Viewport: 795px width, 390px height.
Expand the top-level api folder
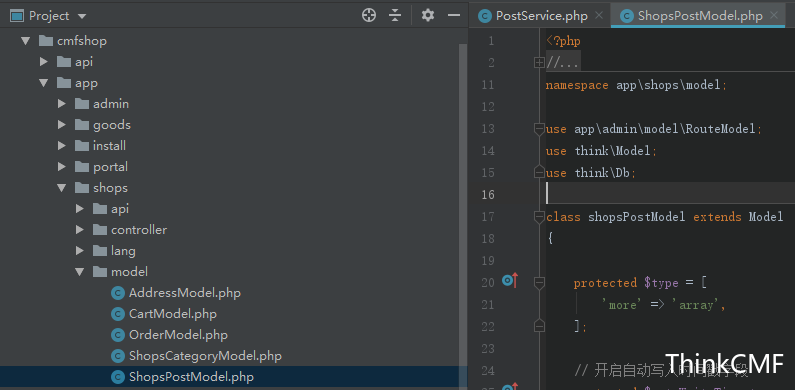(x=44, y=62)
